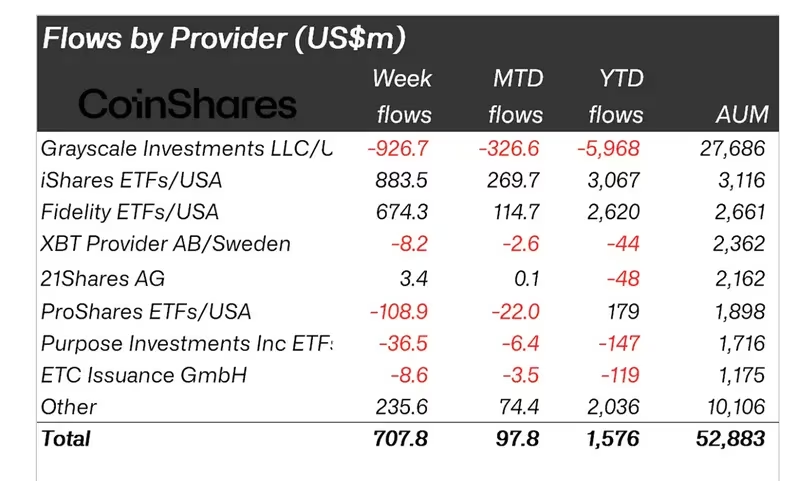
Task: Click the Flows by Provider title
Action: click(223, 39)
